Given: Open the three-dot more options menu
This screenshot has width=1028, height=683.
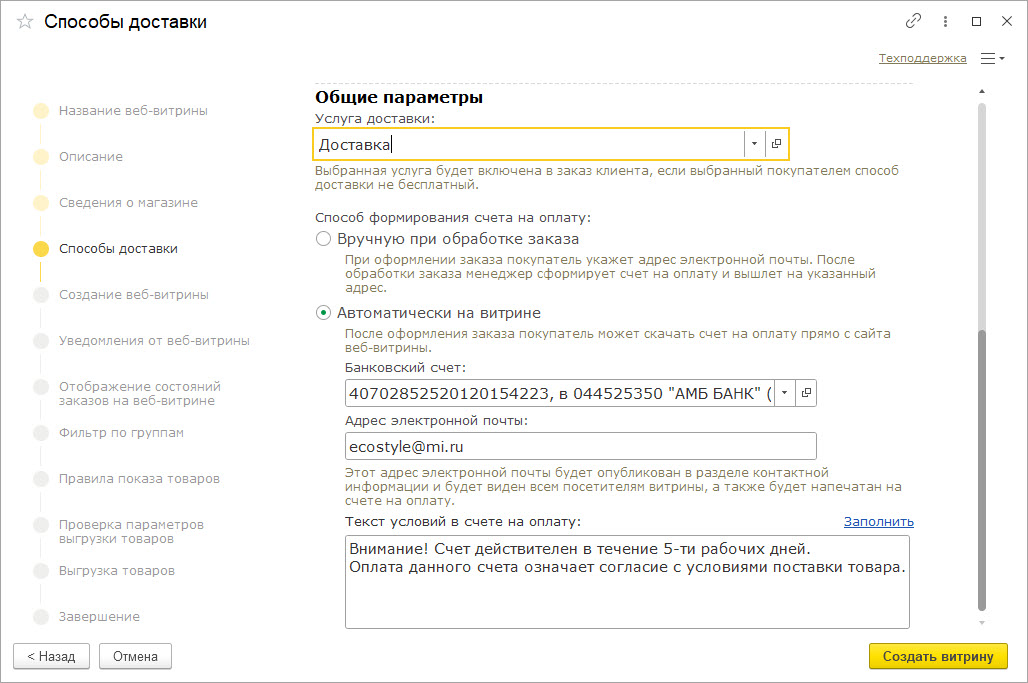Looking at the screenshot, I should pos(945,21).
